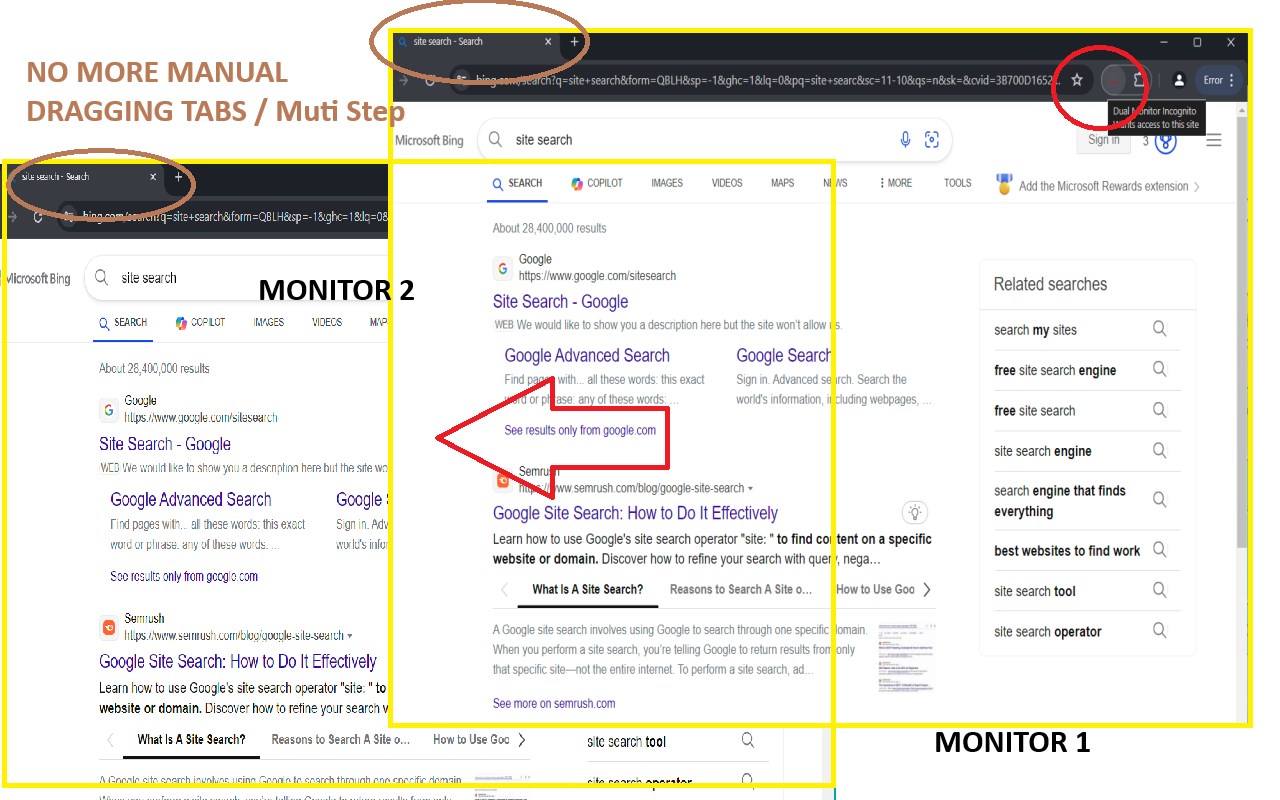Click the Sign in button on Monitor 1
Viewport: 1280px width, 800px height.
(x=1104, y=140)
